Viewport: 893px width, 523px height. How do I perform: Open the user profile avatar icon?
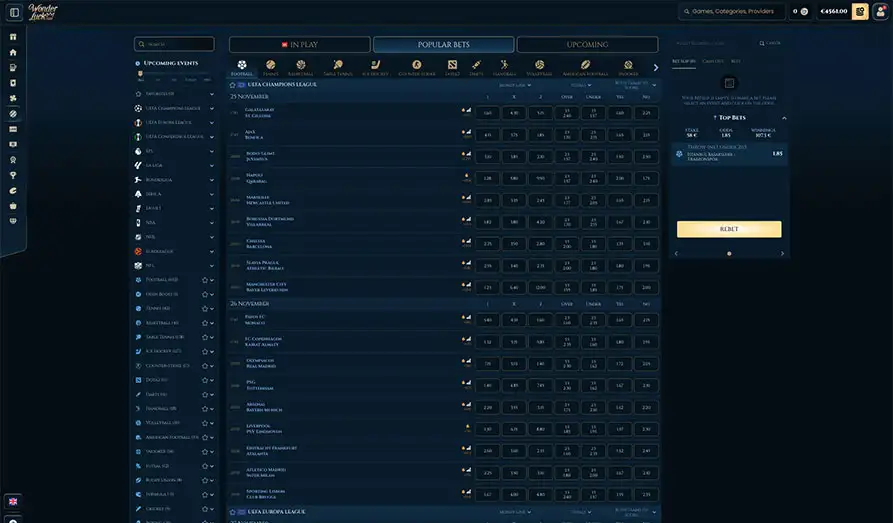pyautogui.click(x=880, y=11)
